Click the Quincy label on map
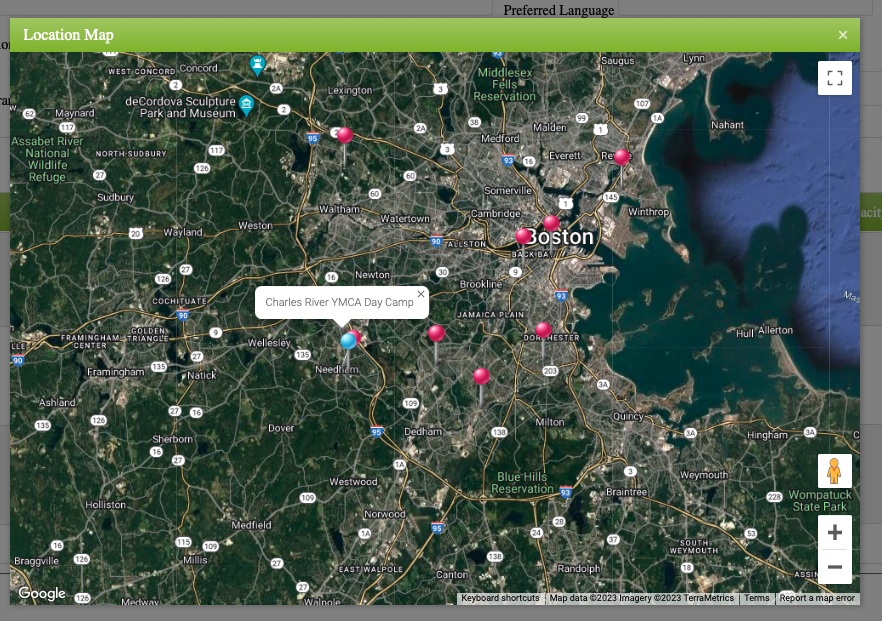 tap(628, 416)
